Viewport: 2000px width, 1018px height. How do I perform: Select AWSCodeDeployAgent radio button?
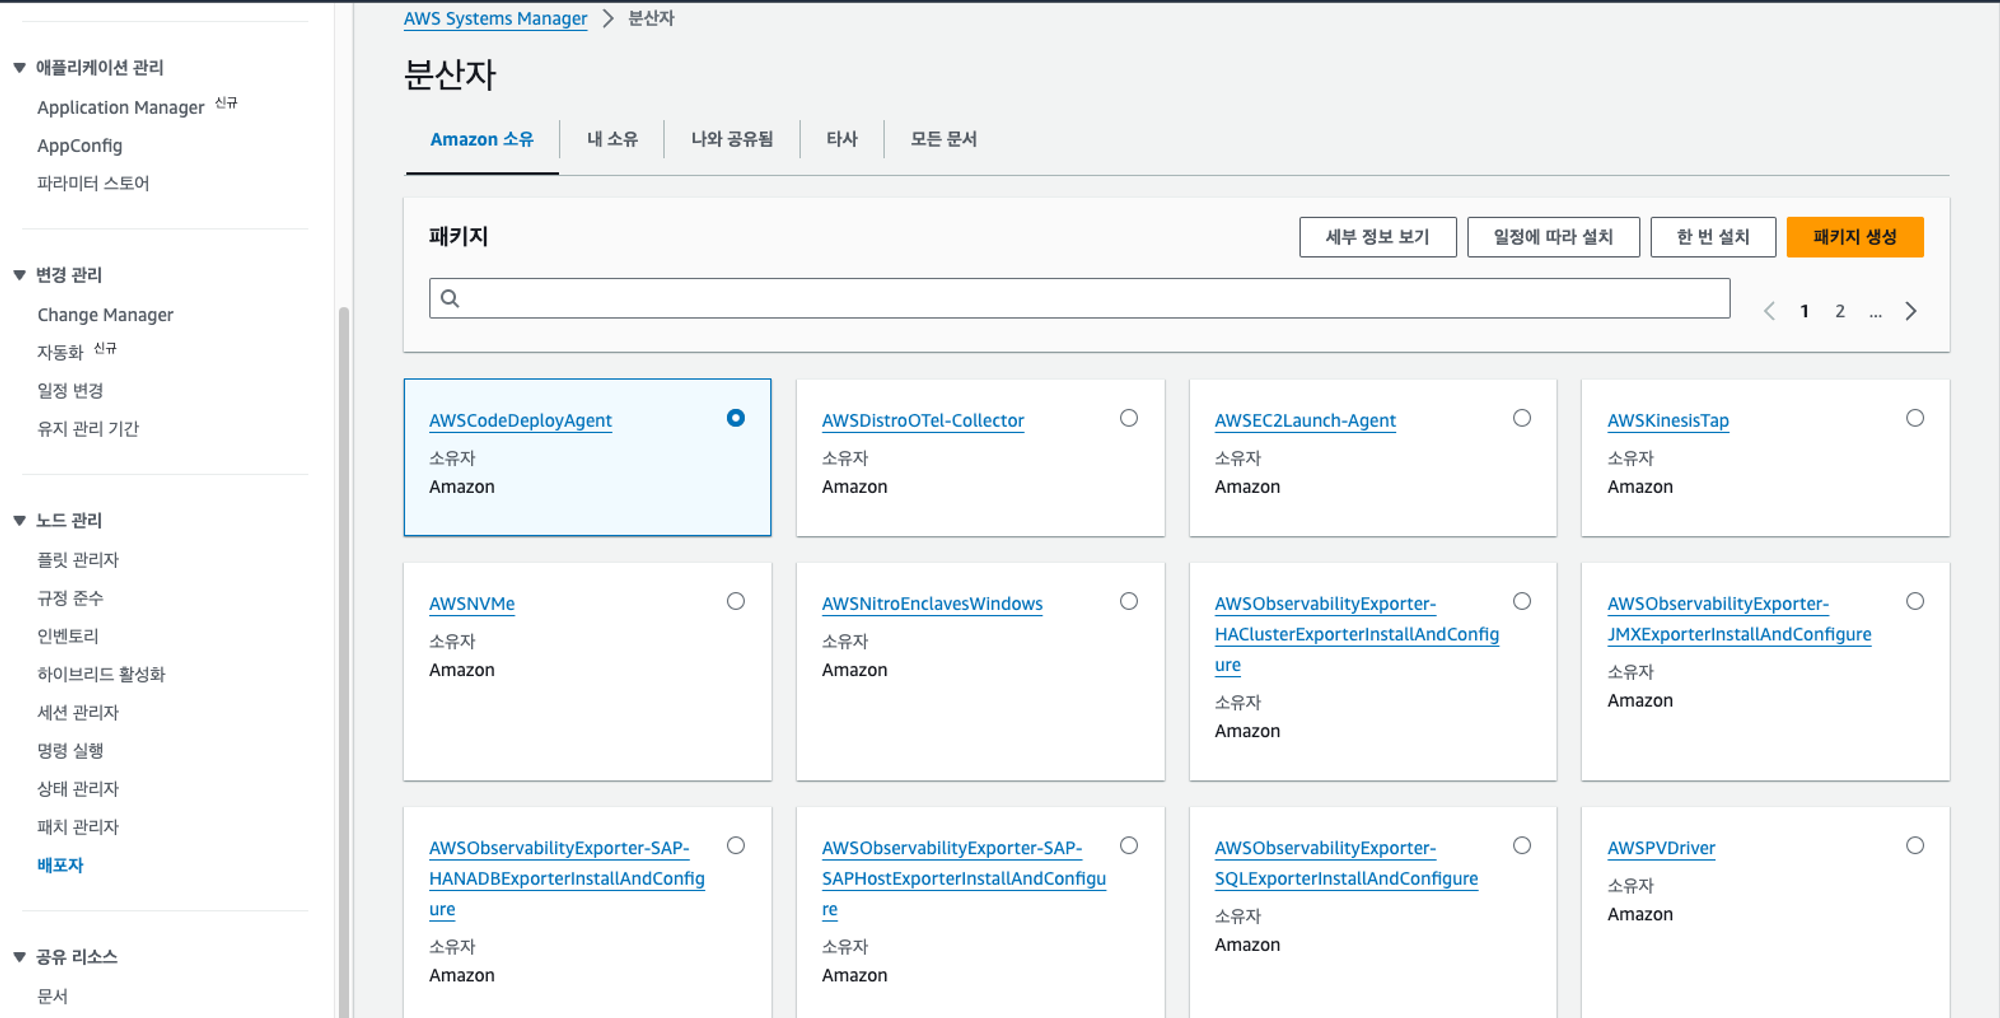coord(736,418)
